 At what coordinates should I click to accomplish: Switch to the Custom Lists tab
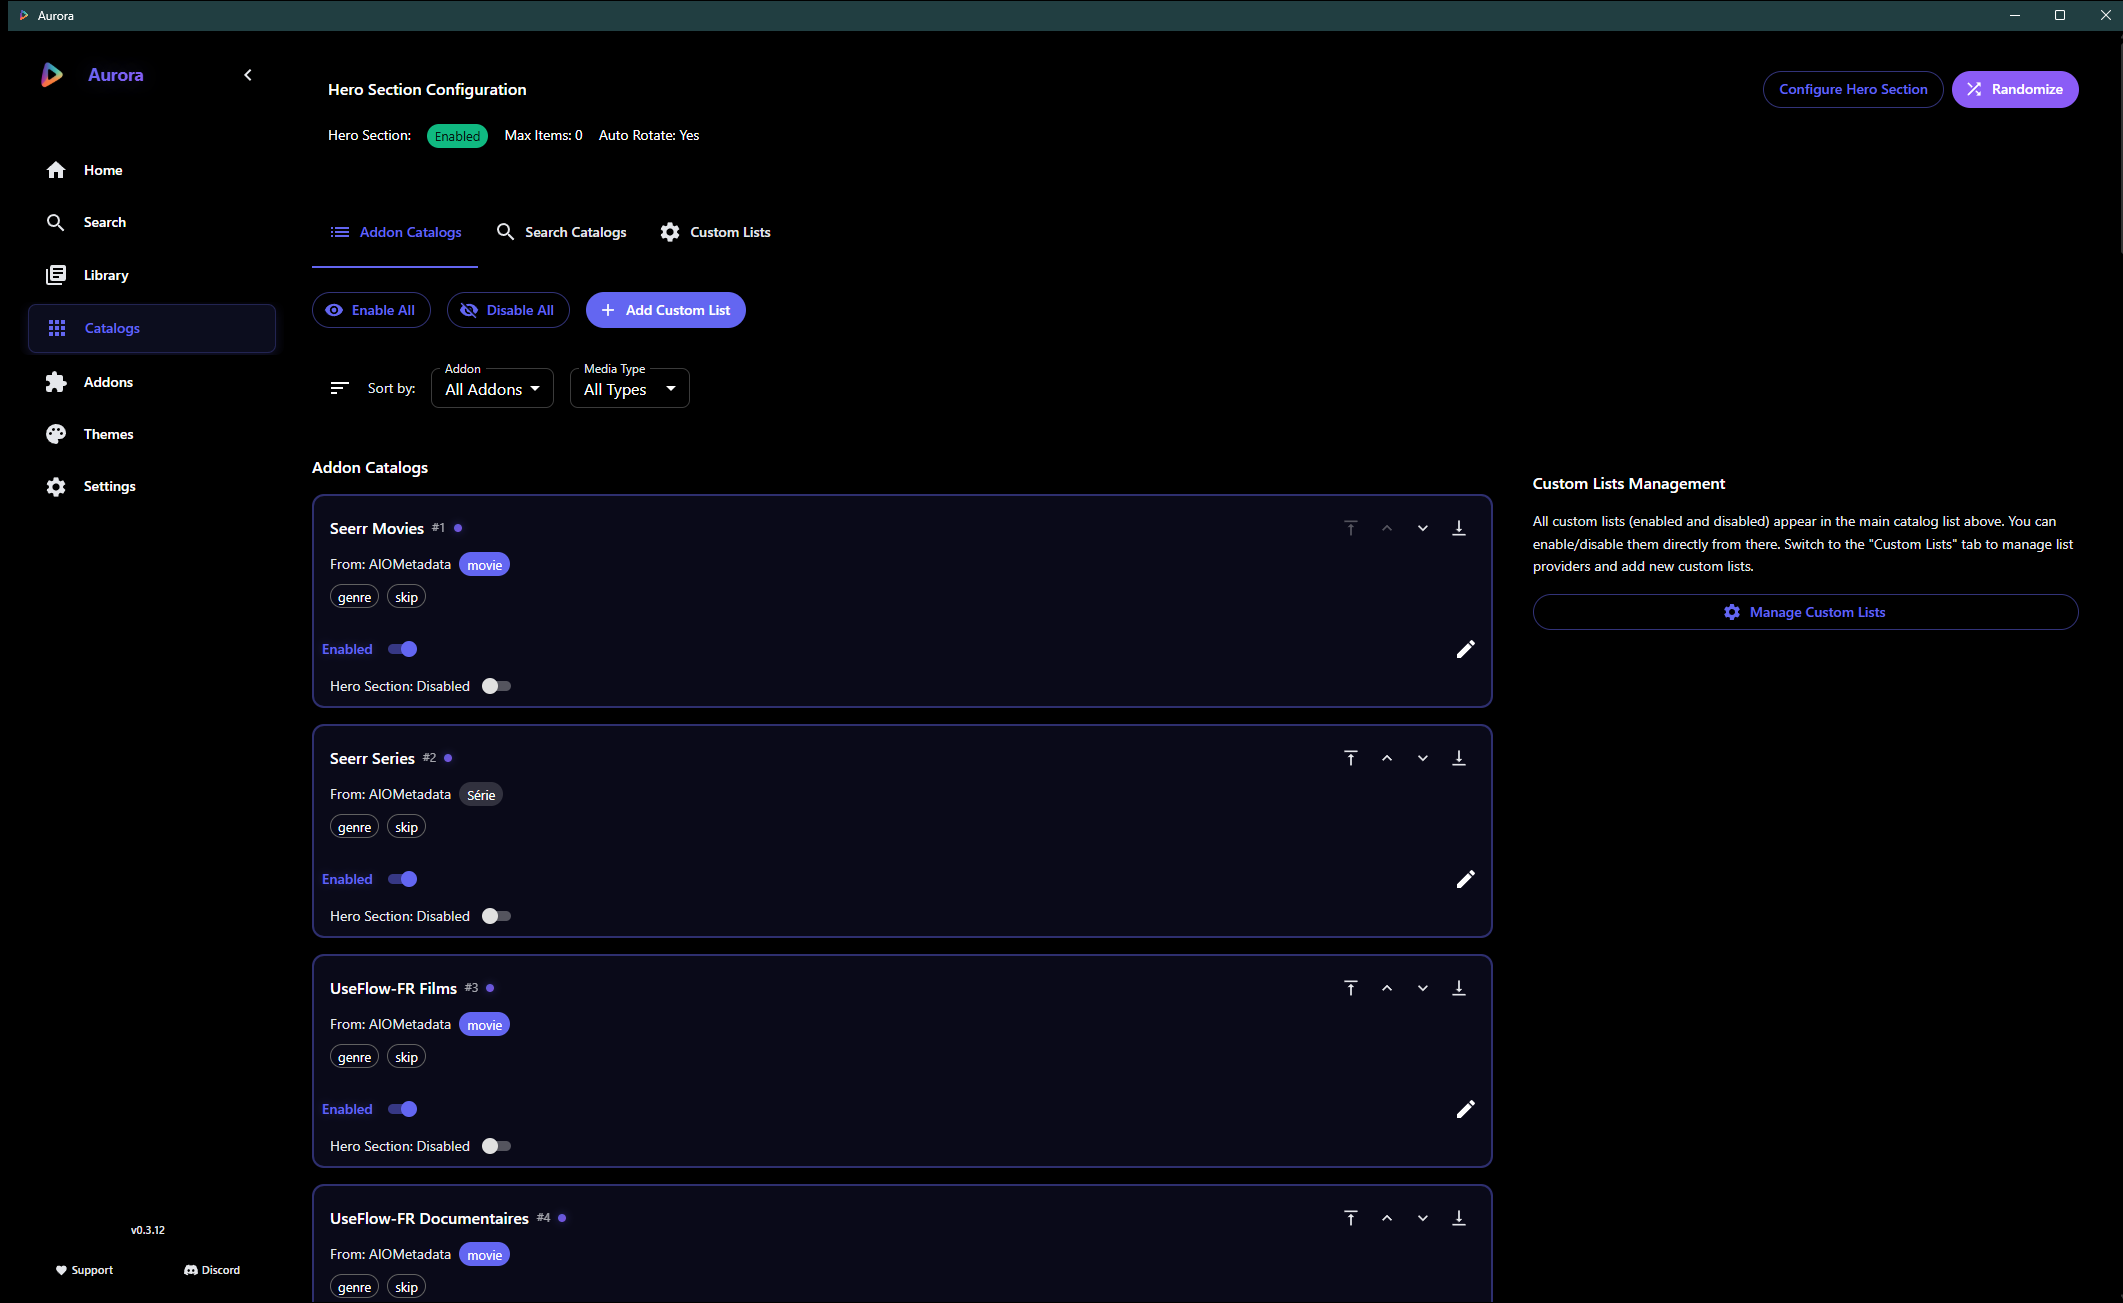[716, 232]
